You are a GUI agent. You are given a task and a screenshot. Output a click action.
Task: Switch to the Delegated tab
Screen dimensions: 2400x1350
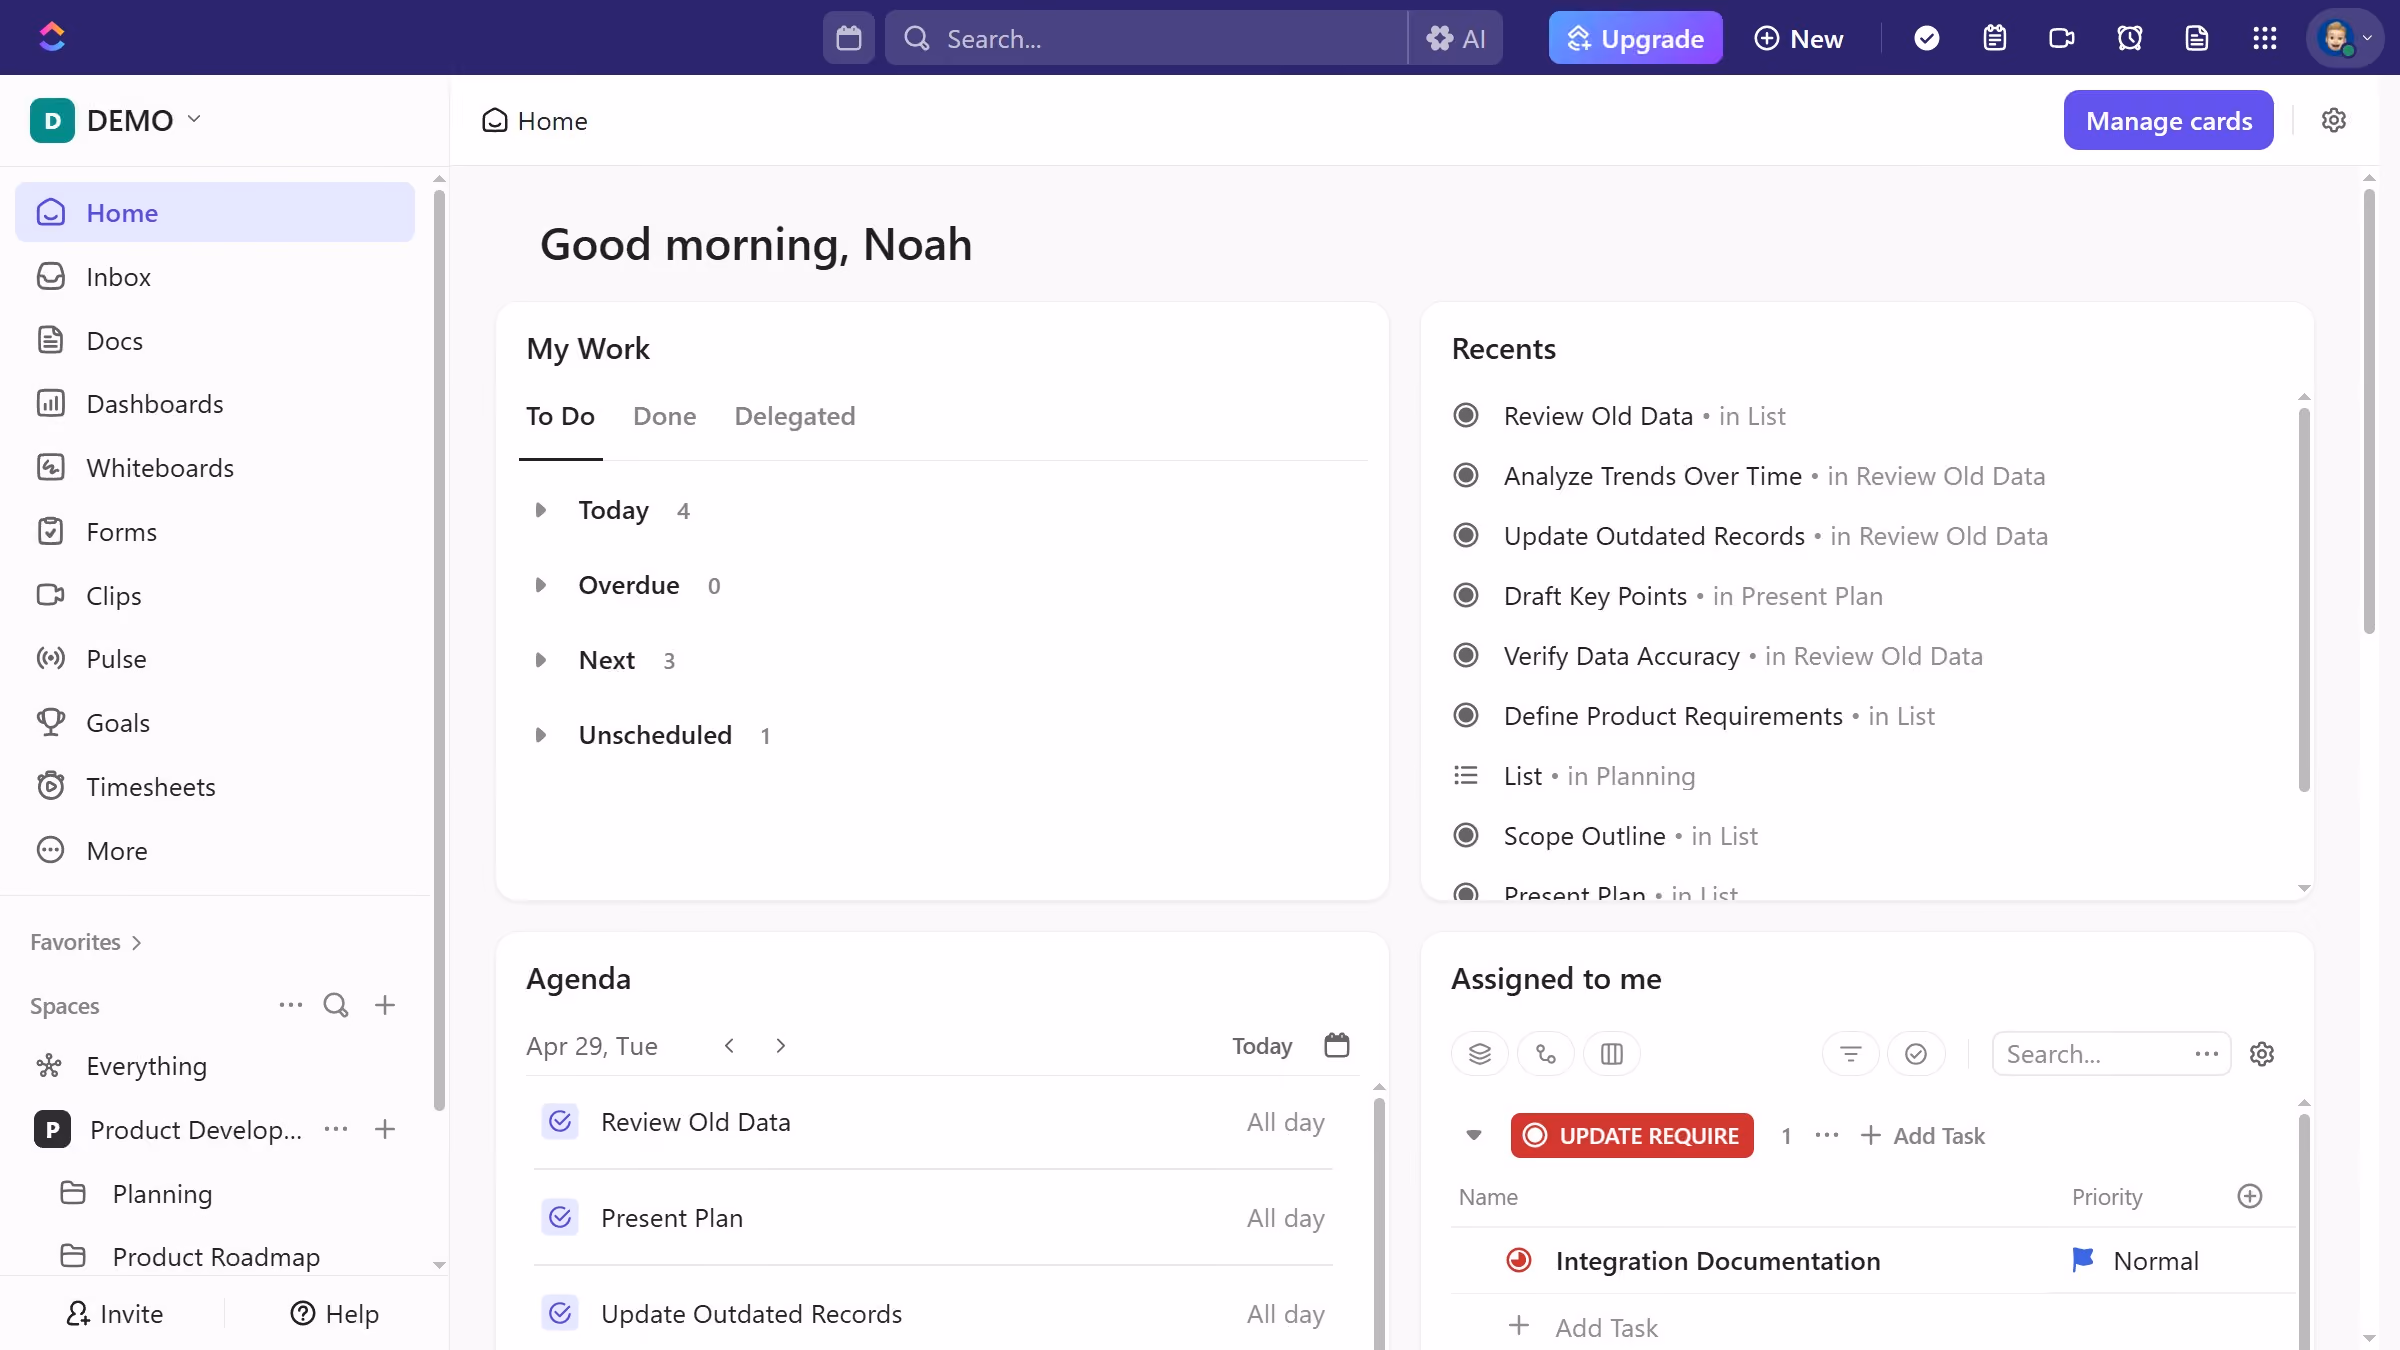(x=795, y=416)
